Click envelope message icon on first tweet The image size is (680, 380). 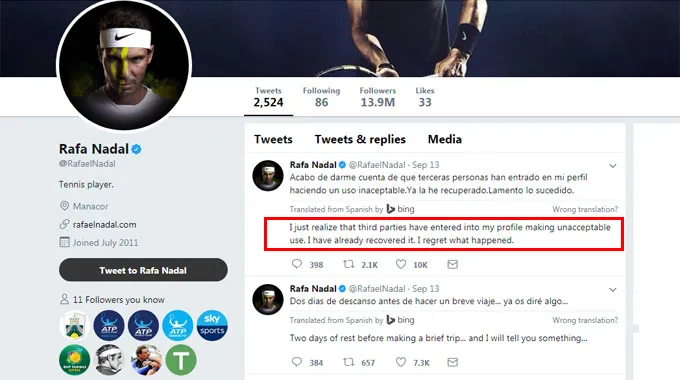point(452,264)
